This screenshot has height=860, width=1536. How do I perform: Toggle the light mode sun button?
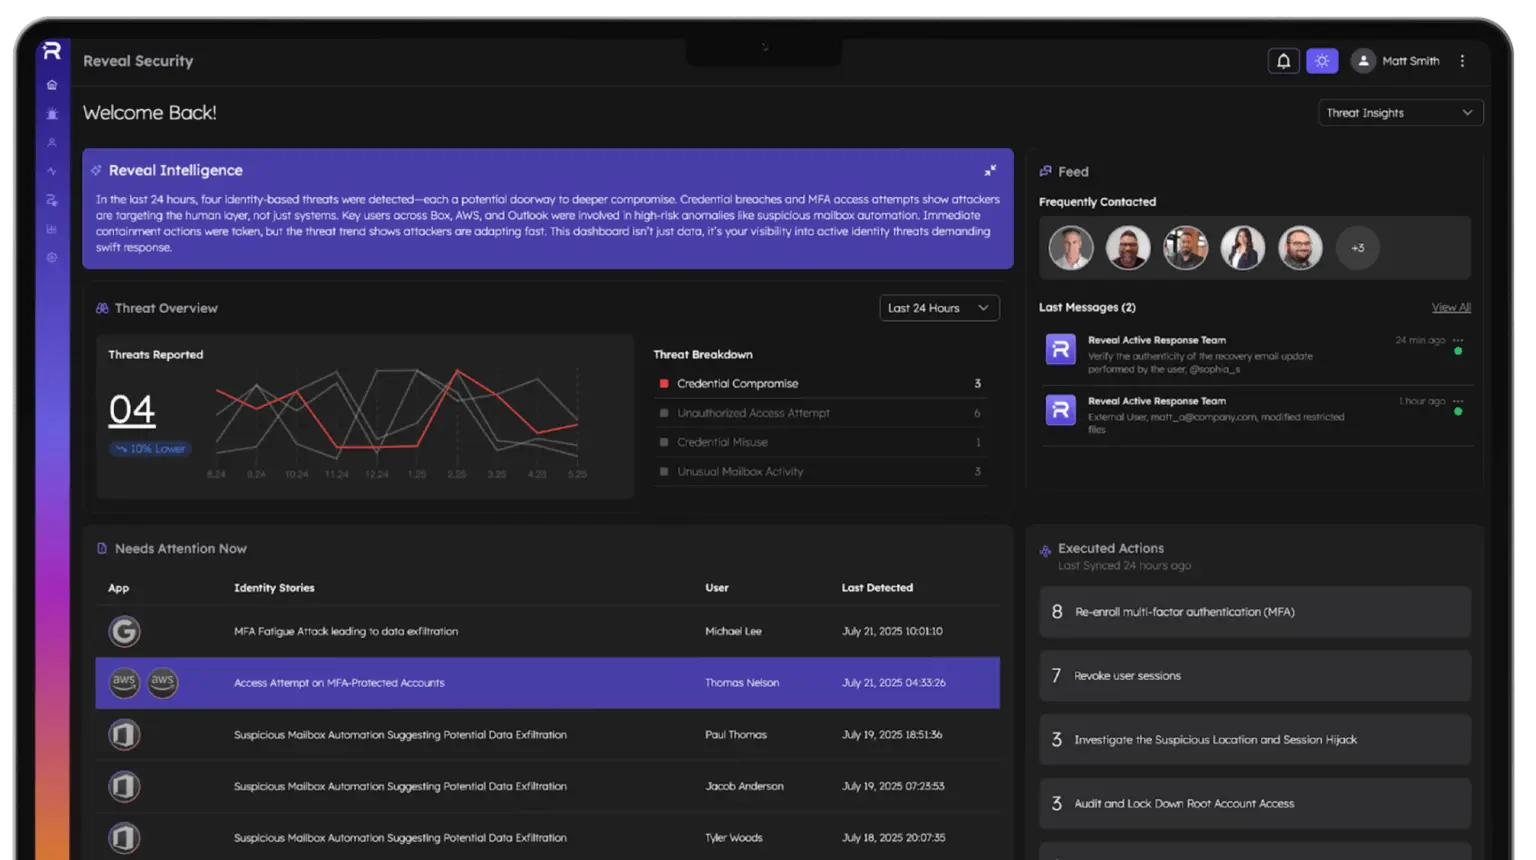tap(1322, 61)
